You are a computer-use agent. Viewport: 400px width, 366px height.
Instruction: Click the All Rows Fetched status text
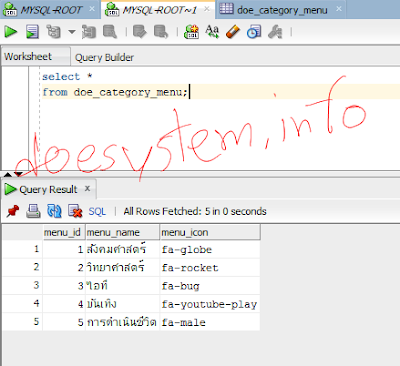pyautogui.click(x=195, y=211)
